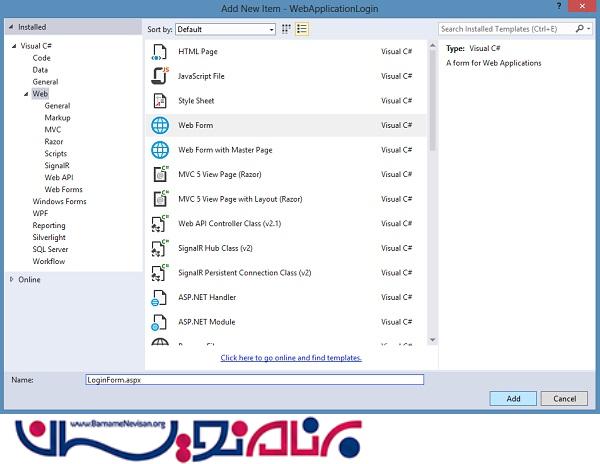The width and height of the screenshot is (600, 464).
Task: Choose the Style Sheet template icon
Action: tap(159, 101)
